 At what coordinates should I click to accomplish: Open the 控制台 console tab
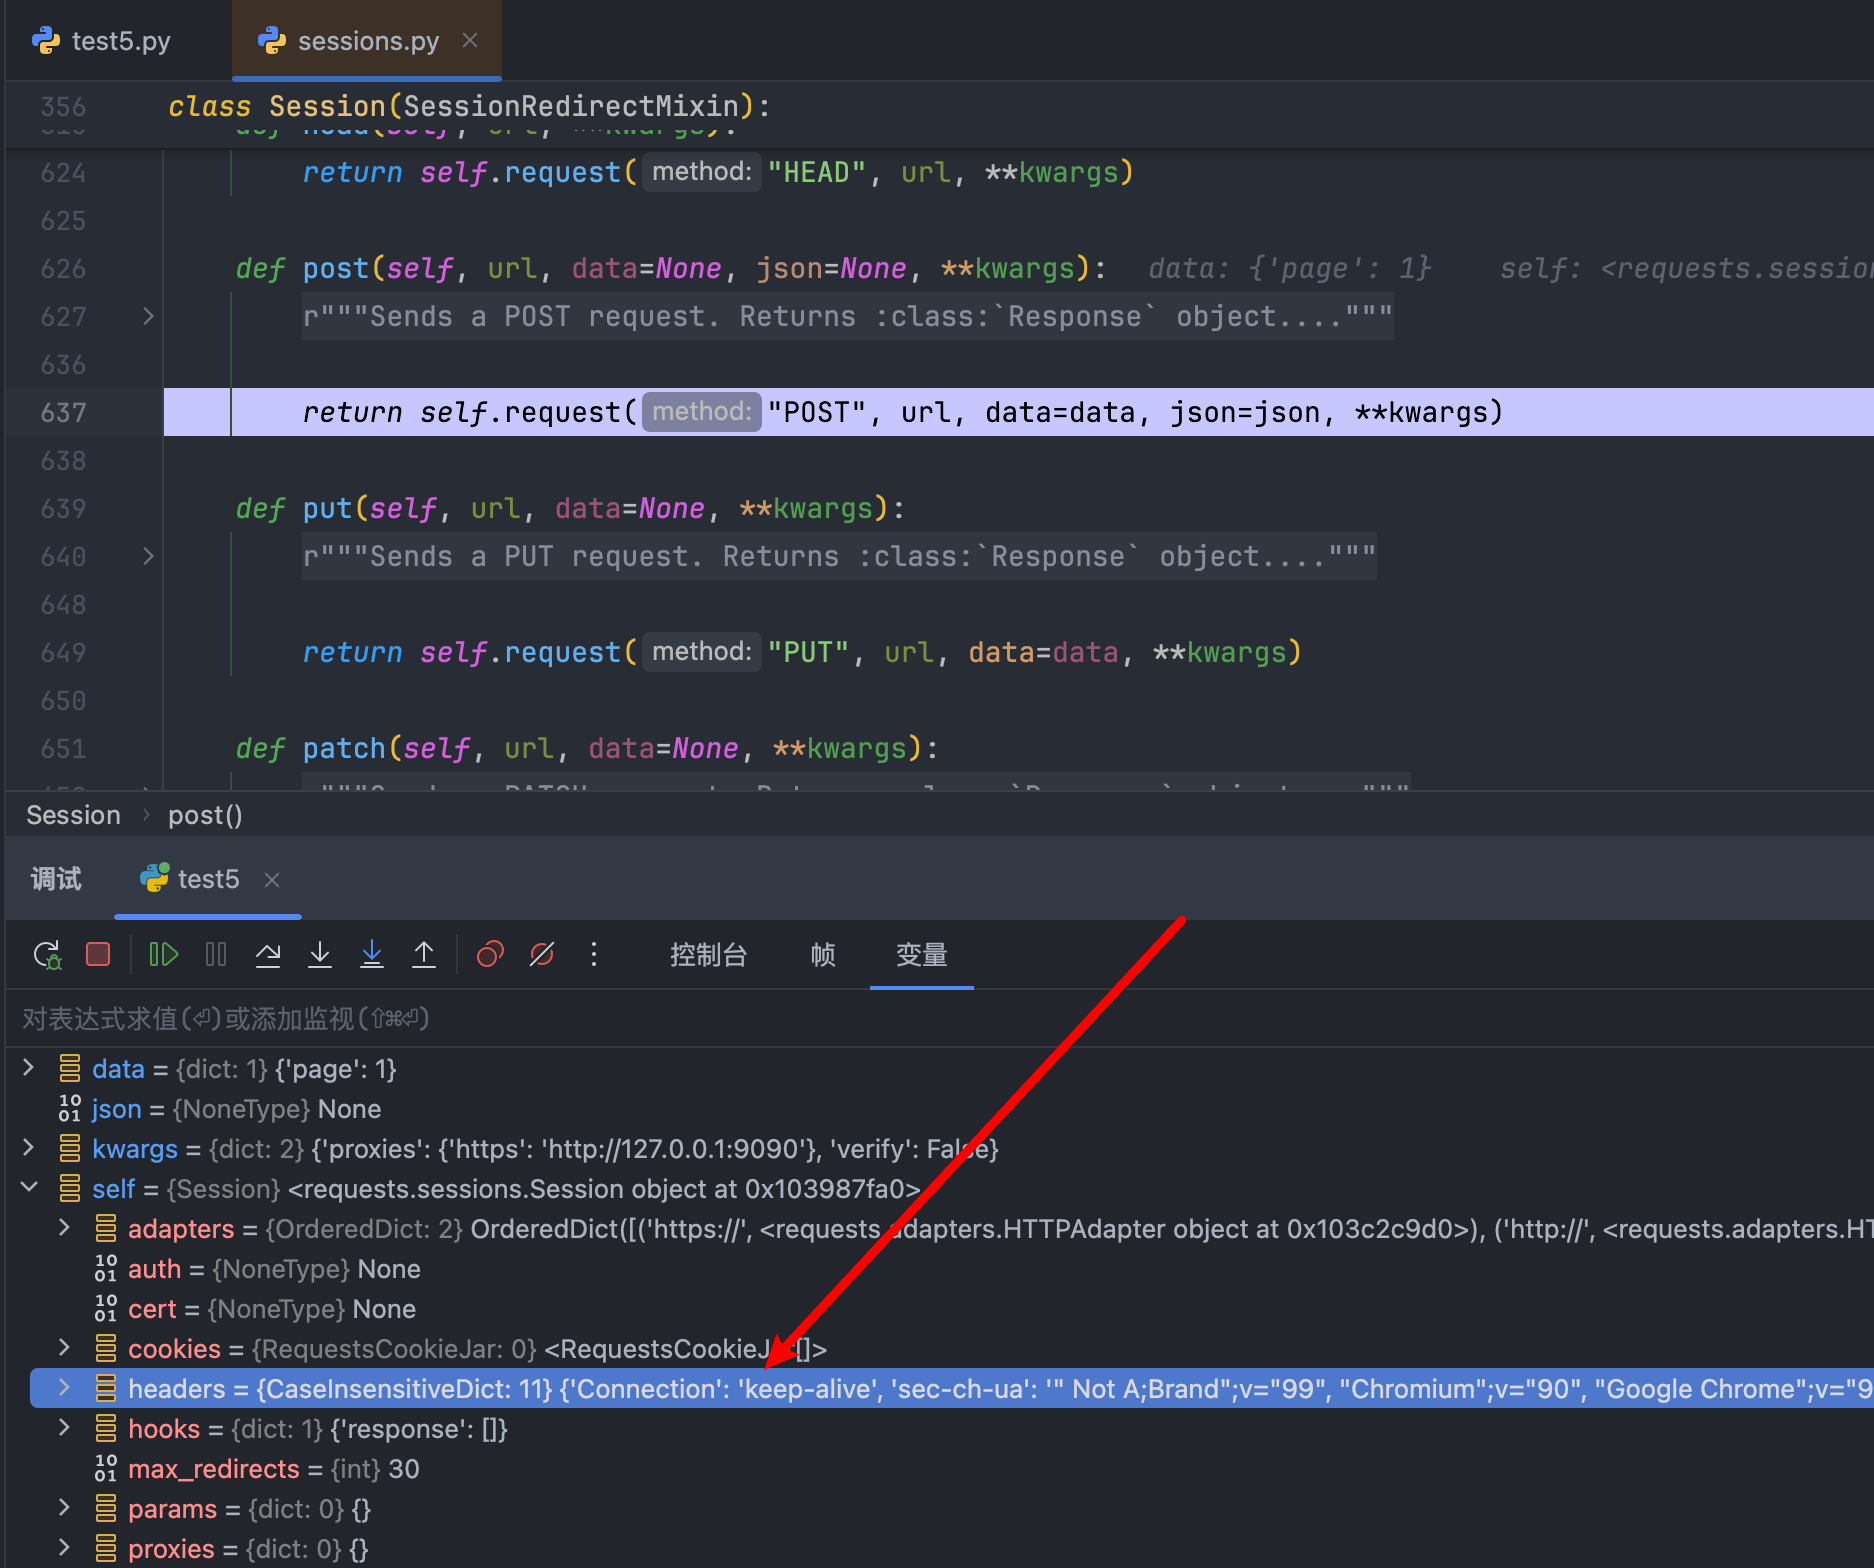708,955
